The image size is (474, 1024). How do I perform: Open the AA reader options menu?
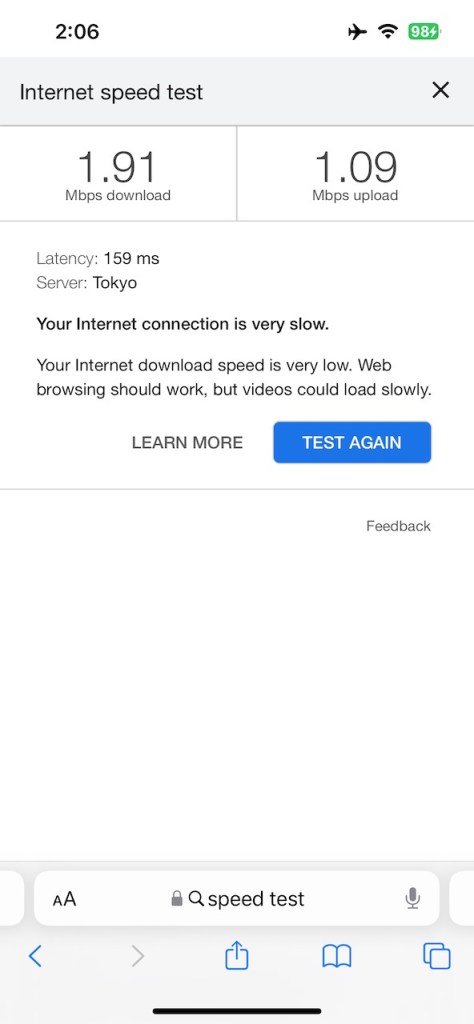(x=65, y=899)
